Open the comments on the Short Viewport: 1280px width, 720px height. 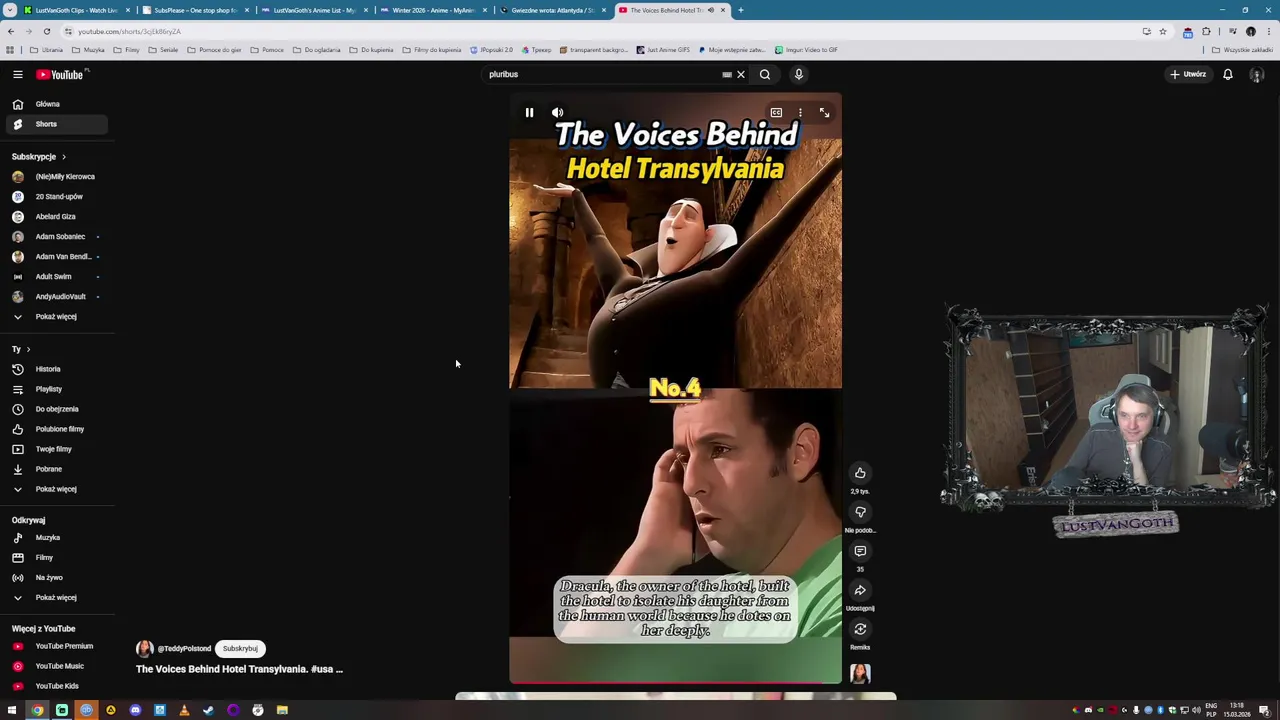[860, 551]
